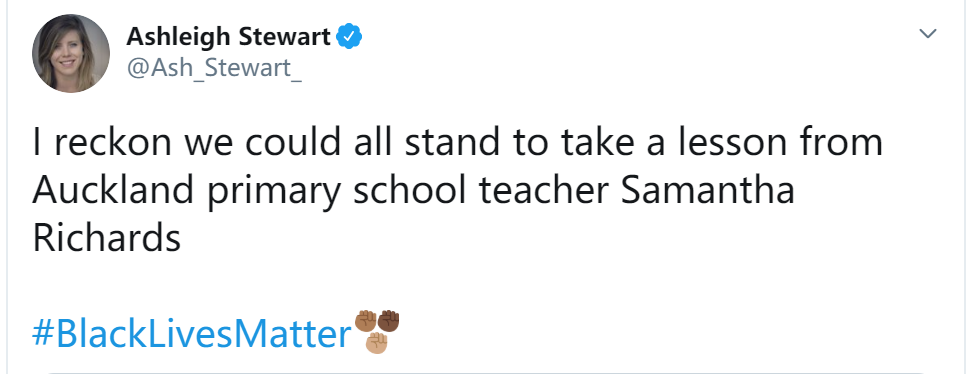Visit the Ashleigh Stewart display name link
The height and width of the screenshot is (374, 972).
[228, 37]
